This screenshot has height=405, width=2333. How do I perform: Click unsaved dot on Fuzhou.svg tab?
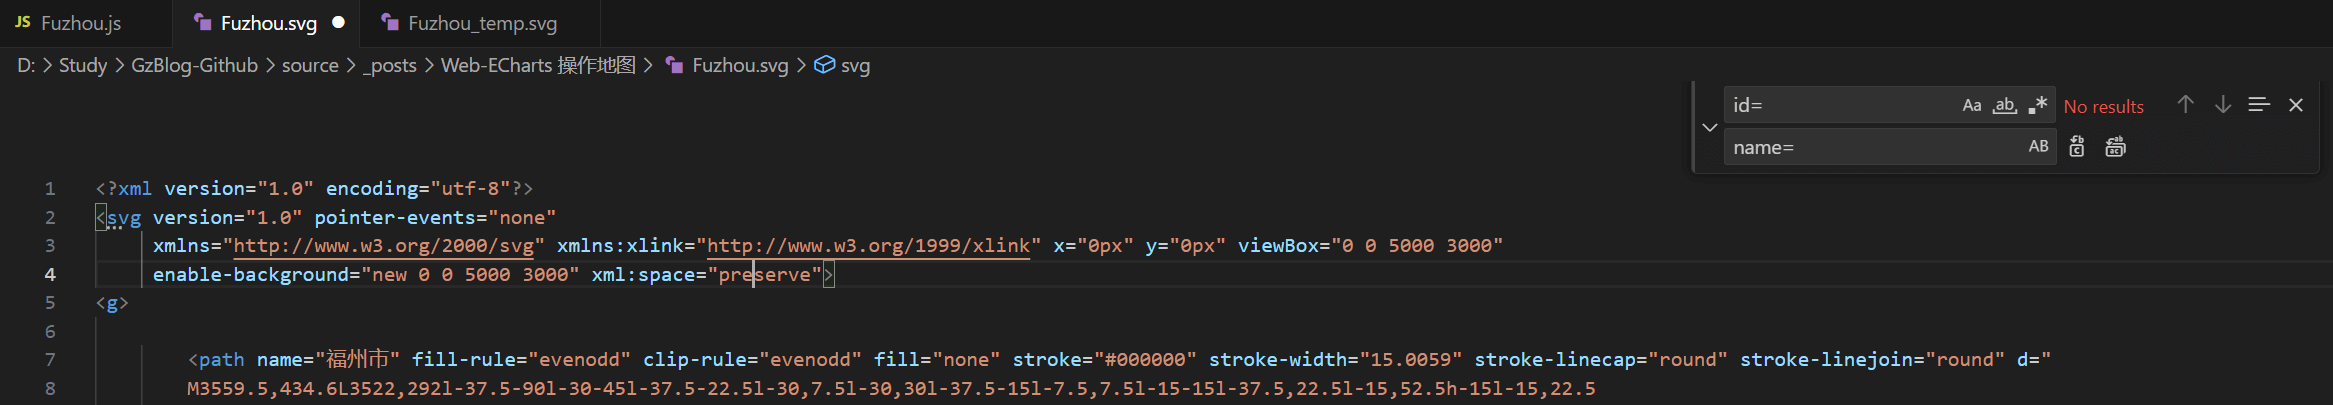tap(339, 22)
